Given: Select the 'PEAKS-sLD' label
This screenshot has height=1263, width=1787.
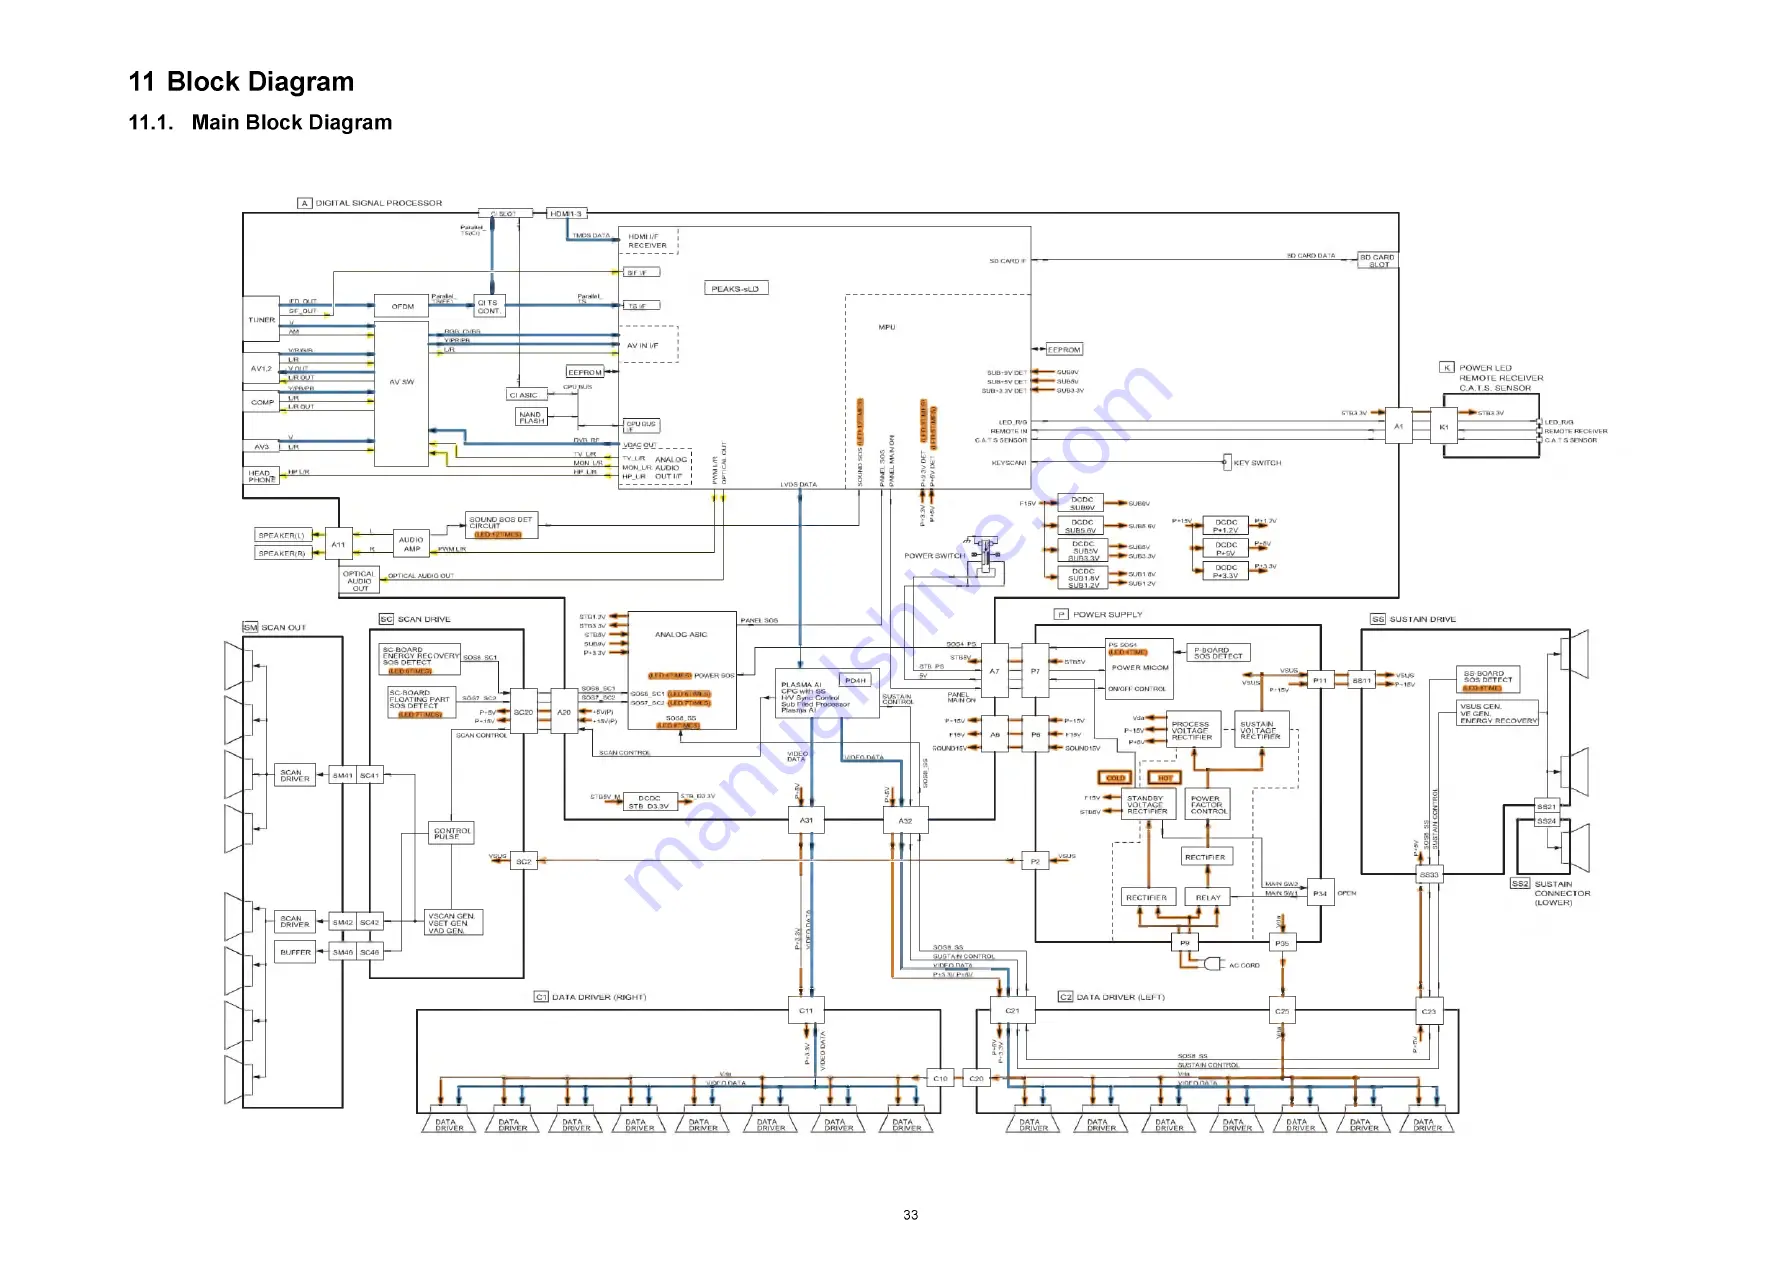Looking at the screenshot, I should [x=735, y=289].
